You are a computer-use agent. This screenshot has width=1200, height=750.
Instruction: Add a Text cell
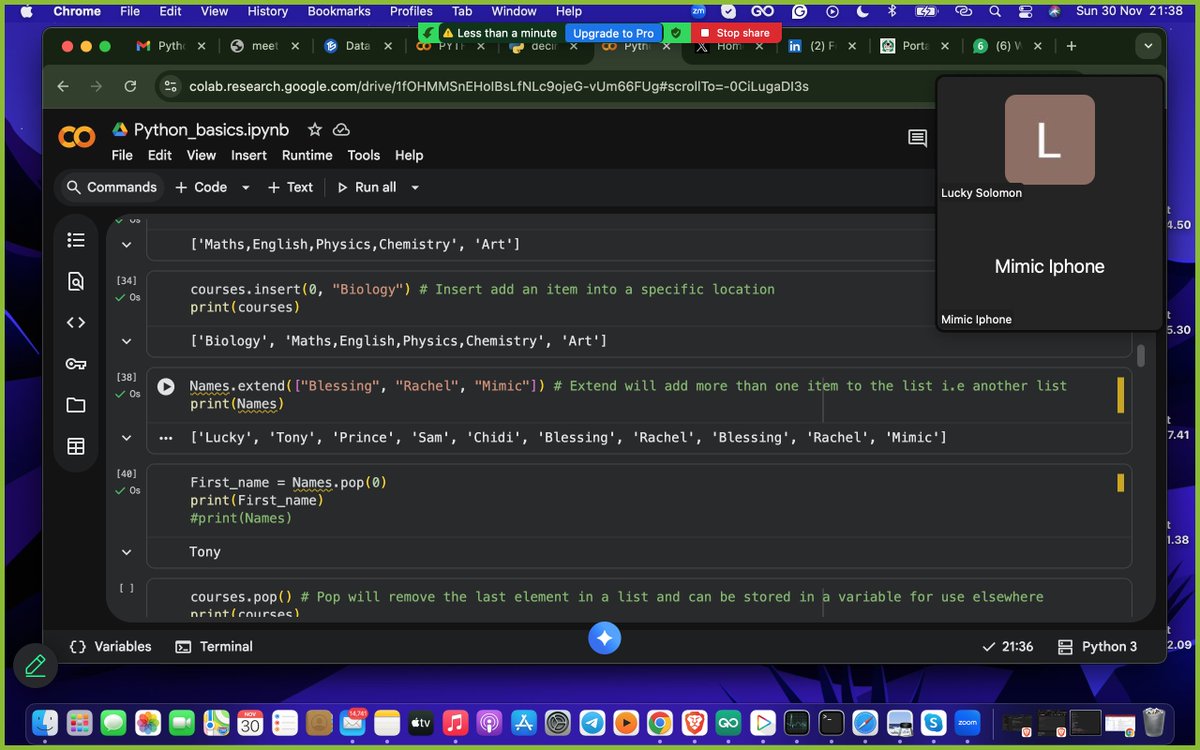pyautogui.click(x=290, y=187)
